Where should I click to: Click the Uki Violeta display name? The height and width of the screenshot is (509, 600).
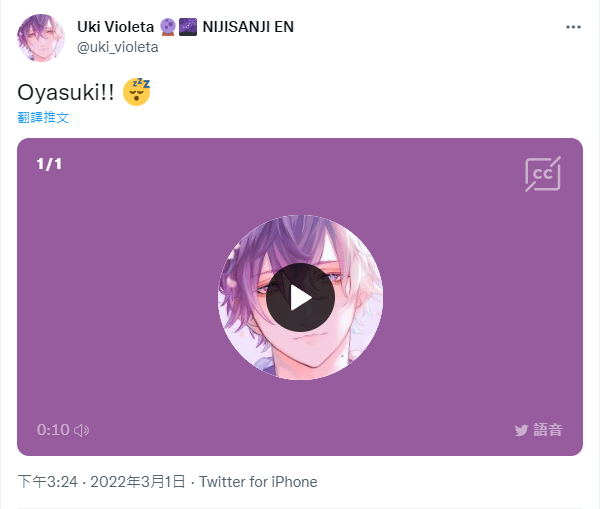point(116,27)
